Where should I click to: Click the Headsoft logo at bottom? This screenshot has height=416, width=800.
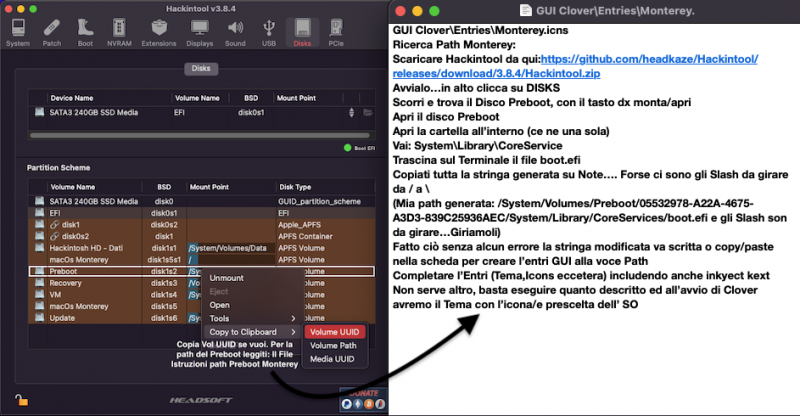(x=201, y=400)
